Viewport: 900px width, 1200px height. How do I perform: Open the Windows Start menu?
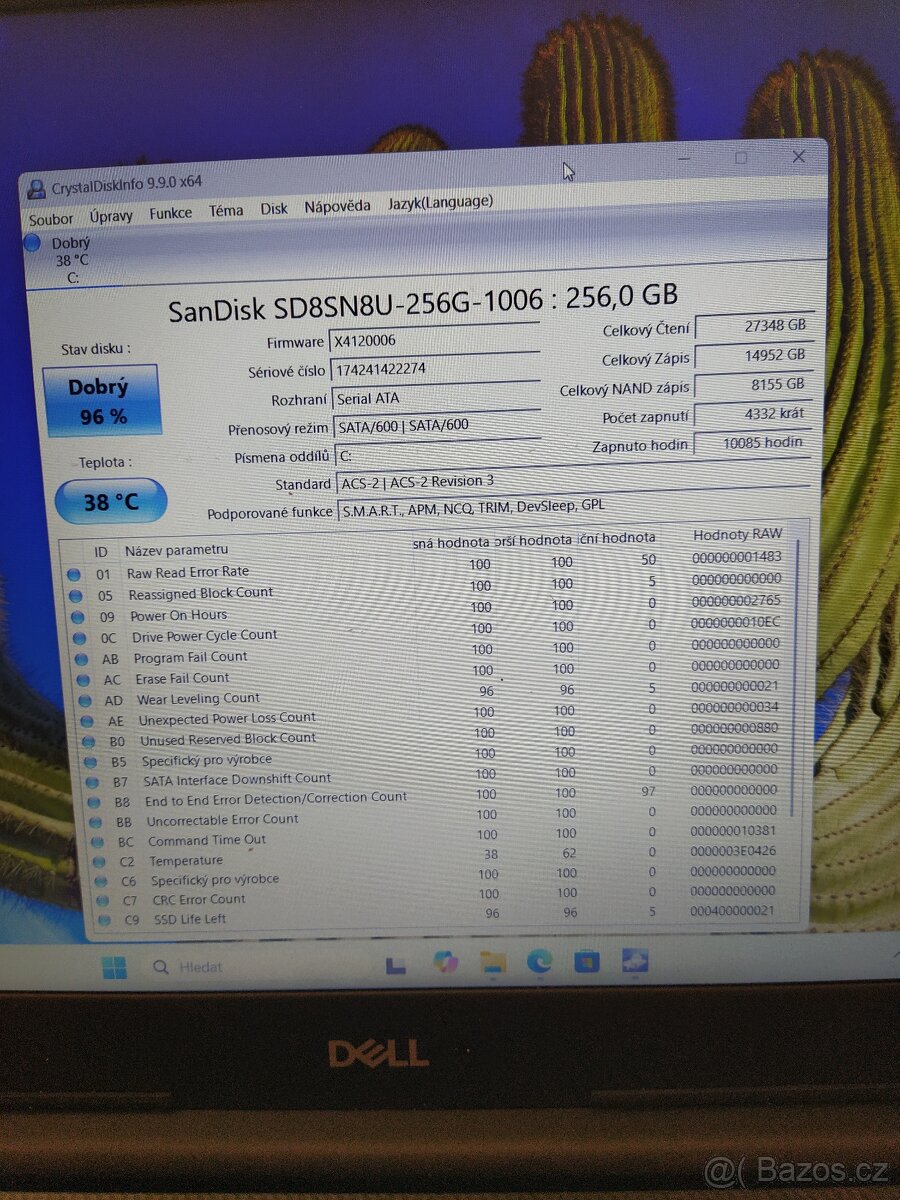[x=115, y=967]
